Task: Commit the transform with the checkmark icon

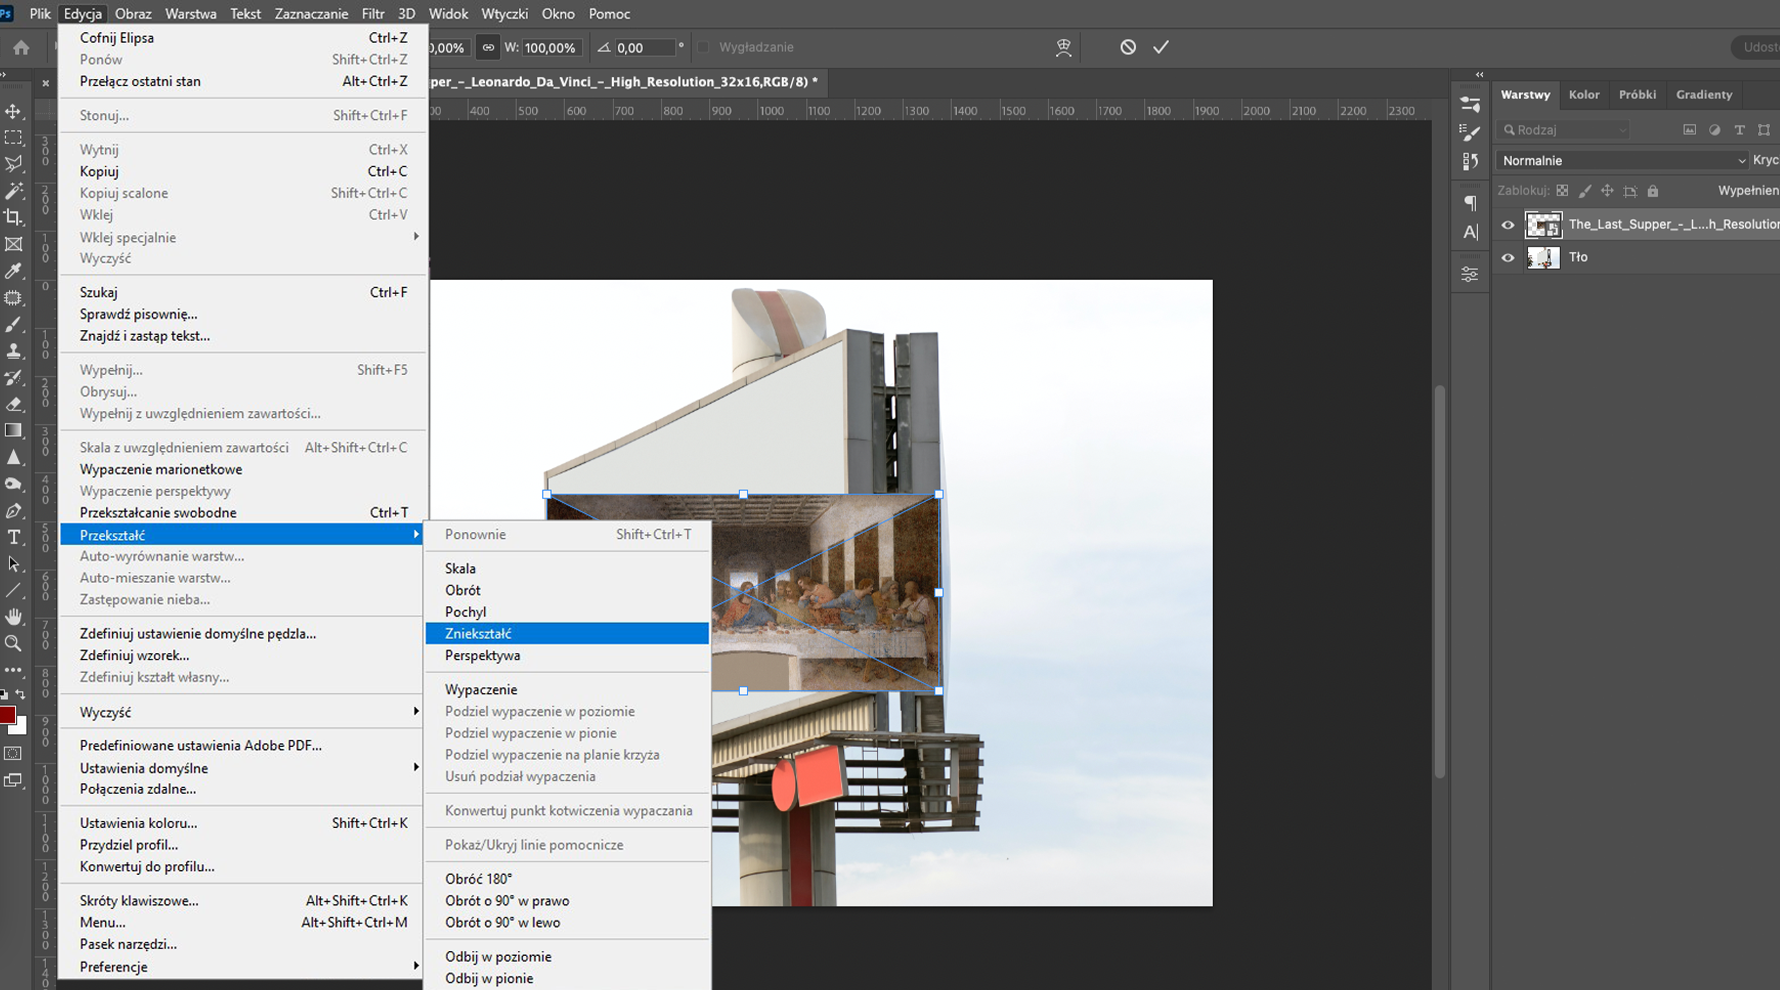Action: (x=1161, y=47)
